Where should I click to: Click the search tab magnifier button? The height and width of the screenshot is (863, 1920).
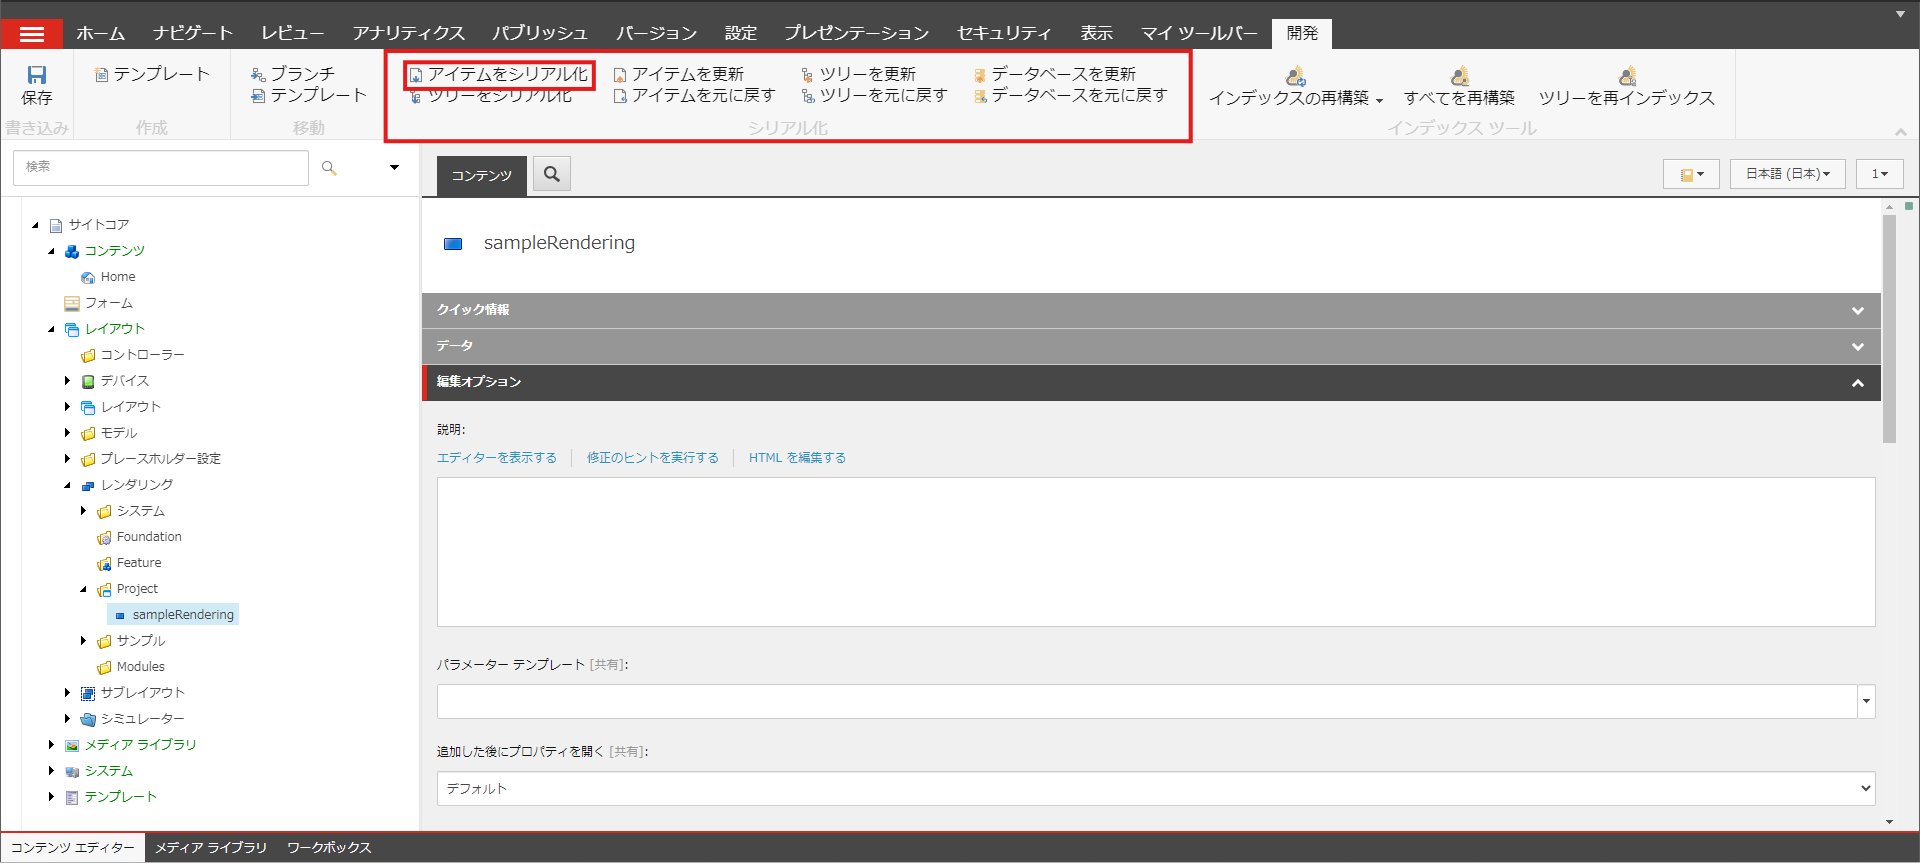pyautogui.click(x=552, y=174)
